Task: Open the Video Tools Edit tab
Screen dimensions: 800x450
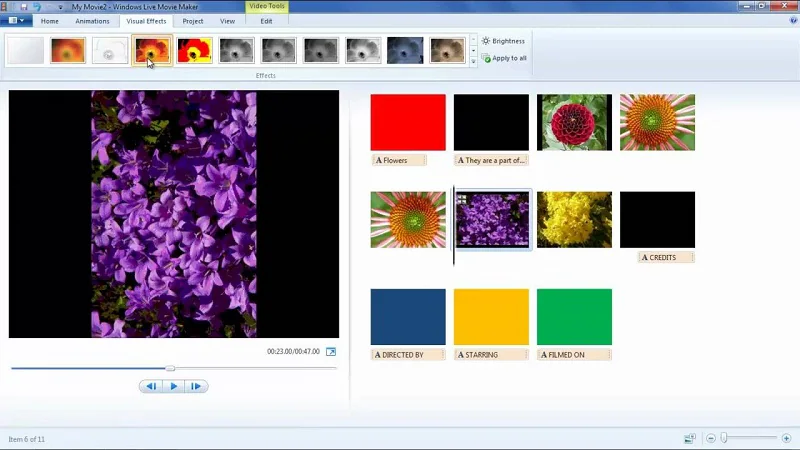Action: pos(266,21)
